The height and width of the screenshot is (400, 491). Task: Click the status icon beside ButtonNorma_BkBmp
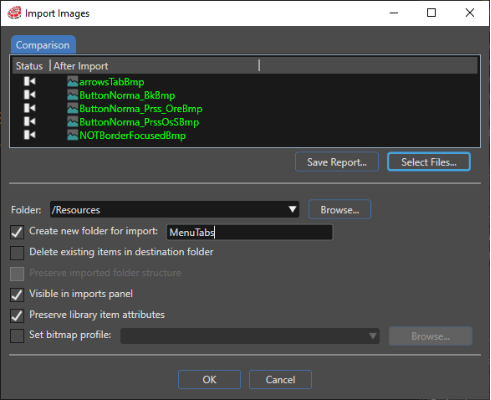coord(29,95)
